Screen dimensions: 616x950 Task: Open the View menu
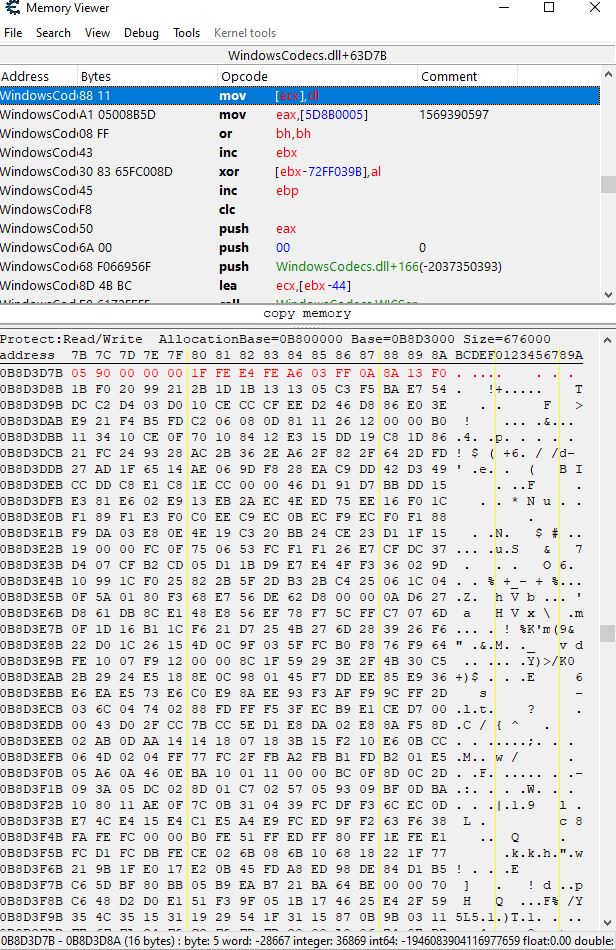(x=98, y=33)
